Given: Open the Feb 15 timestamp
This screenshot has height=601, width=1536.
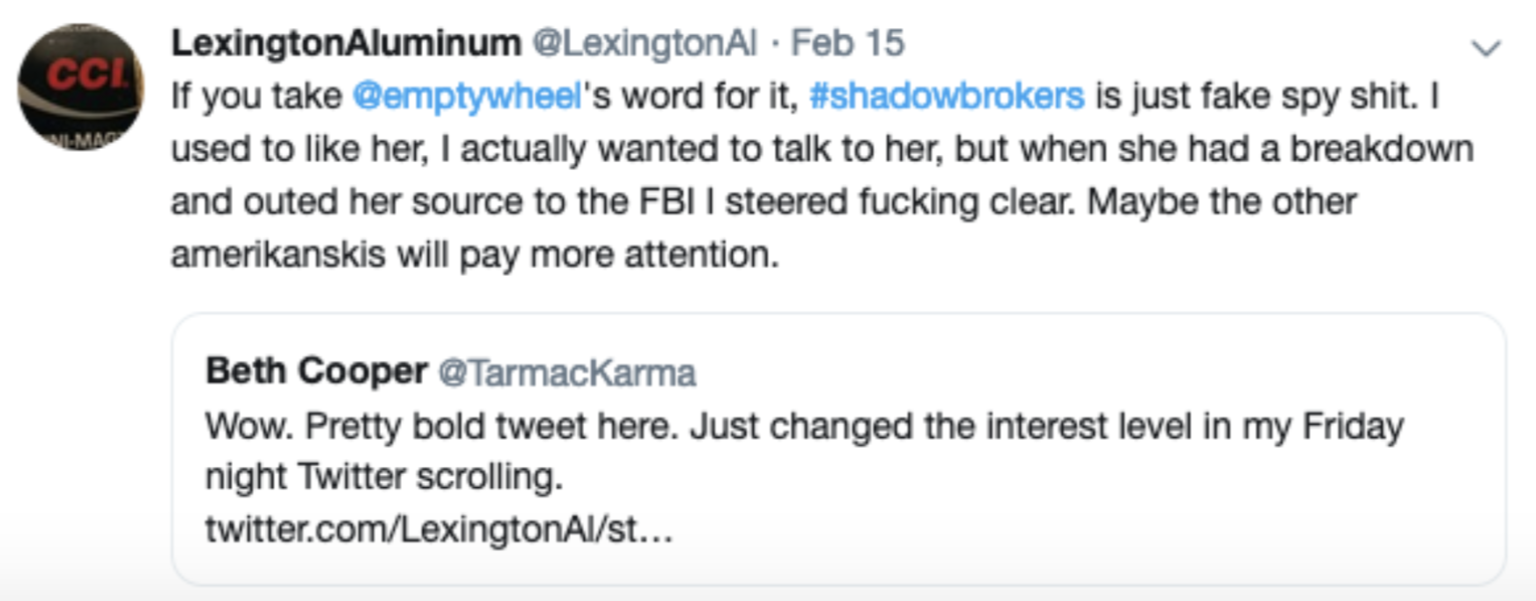Looking at the screenshot, I should pos(848,43).
